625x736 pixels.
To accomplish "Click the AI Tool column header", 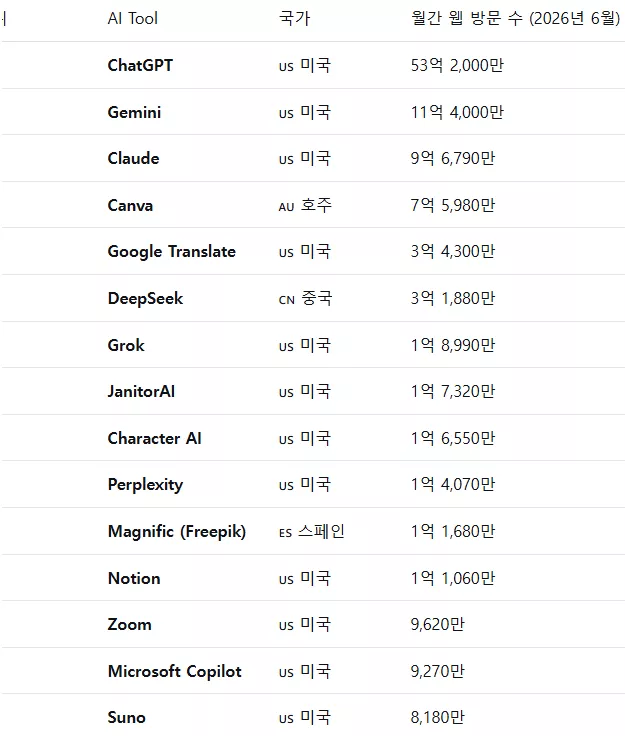I will [132, 18].
